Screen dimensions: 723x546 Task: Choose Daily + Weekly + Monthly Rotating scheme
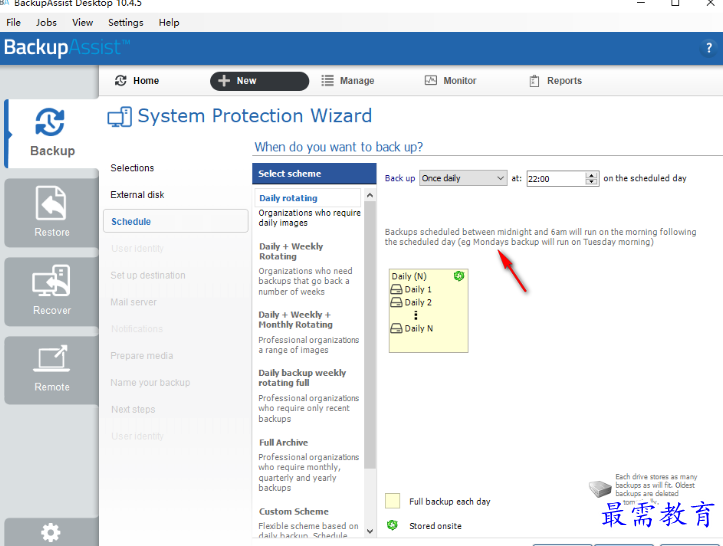[295, 320]
